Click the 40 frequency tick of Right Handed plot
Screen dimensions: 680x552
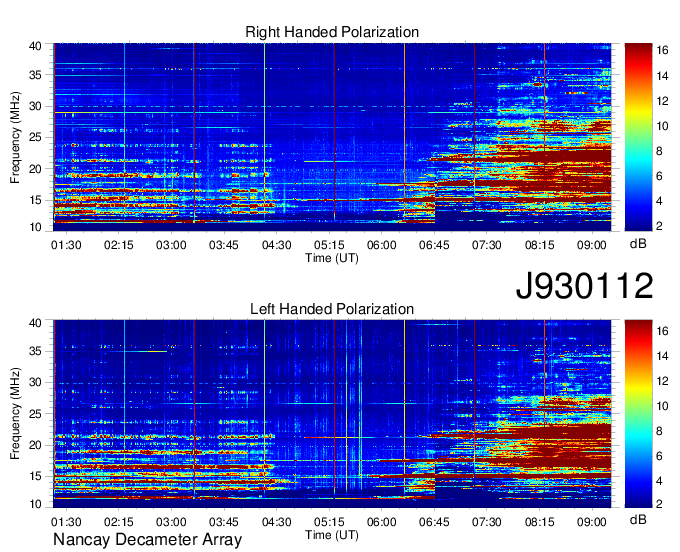click(35, 46)
